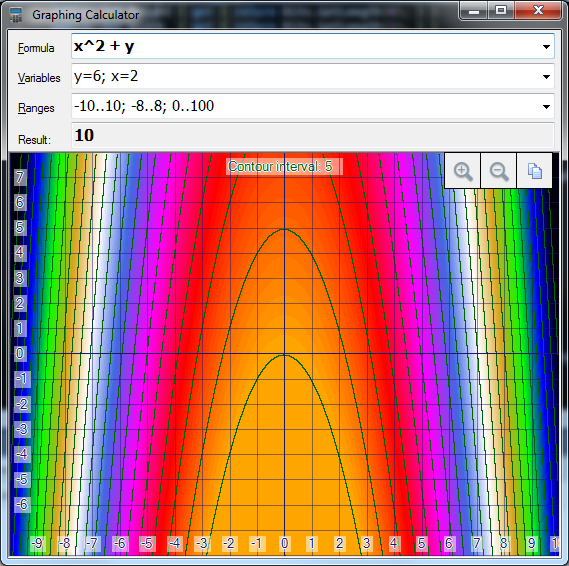Zoom in on the graph
569x566 pixels.
click(463, 171)
